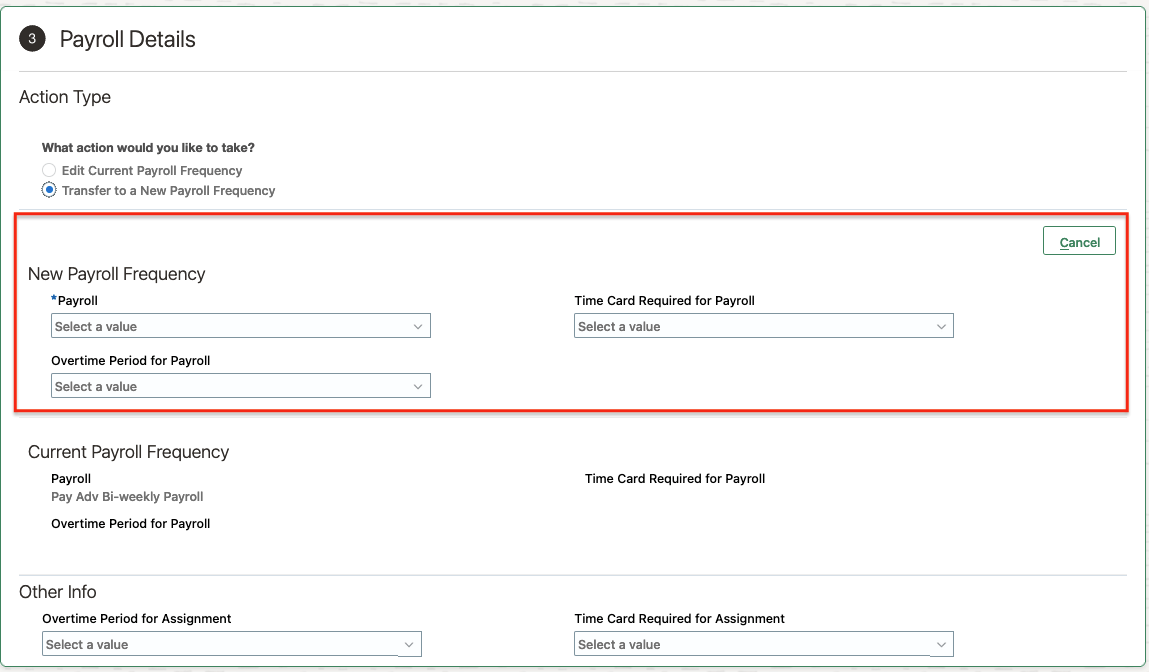Click the Current Payroll Frequency heading
This screenshot has height=672, width=1149.
[x=129, y=452]
